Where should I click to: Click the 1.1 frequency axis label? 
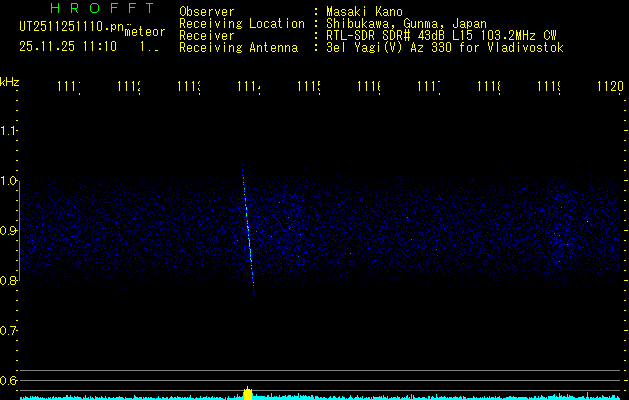[x=9, y=131]
